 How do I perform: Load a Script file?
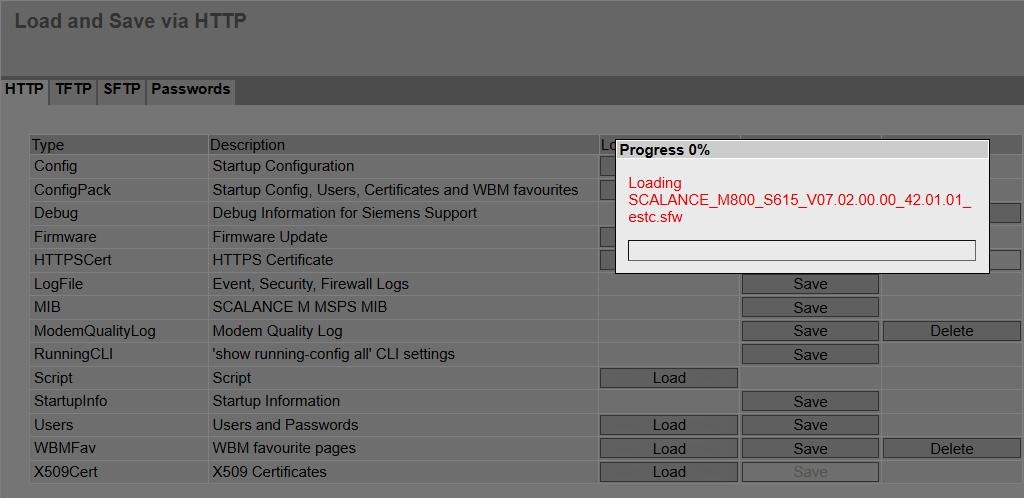[669, 378]
